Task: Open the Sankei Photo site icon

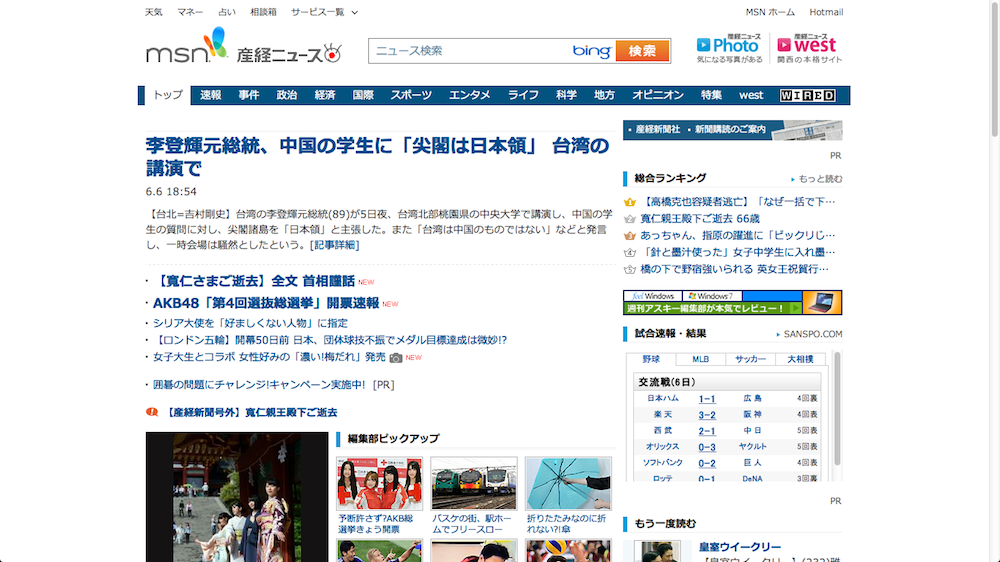Action: click(x=730, y=47)
